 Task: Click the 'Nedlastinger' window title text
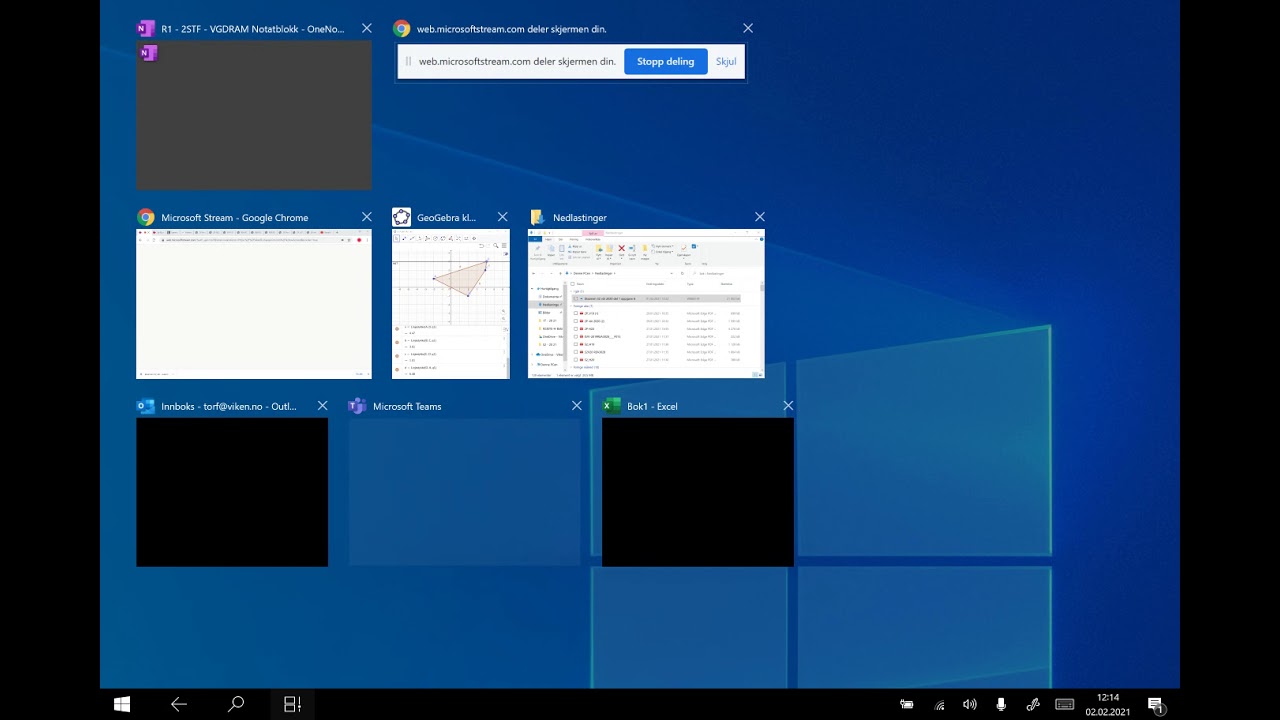click(x=580, y=217)
